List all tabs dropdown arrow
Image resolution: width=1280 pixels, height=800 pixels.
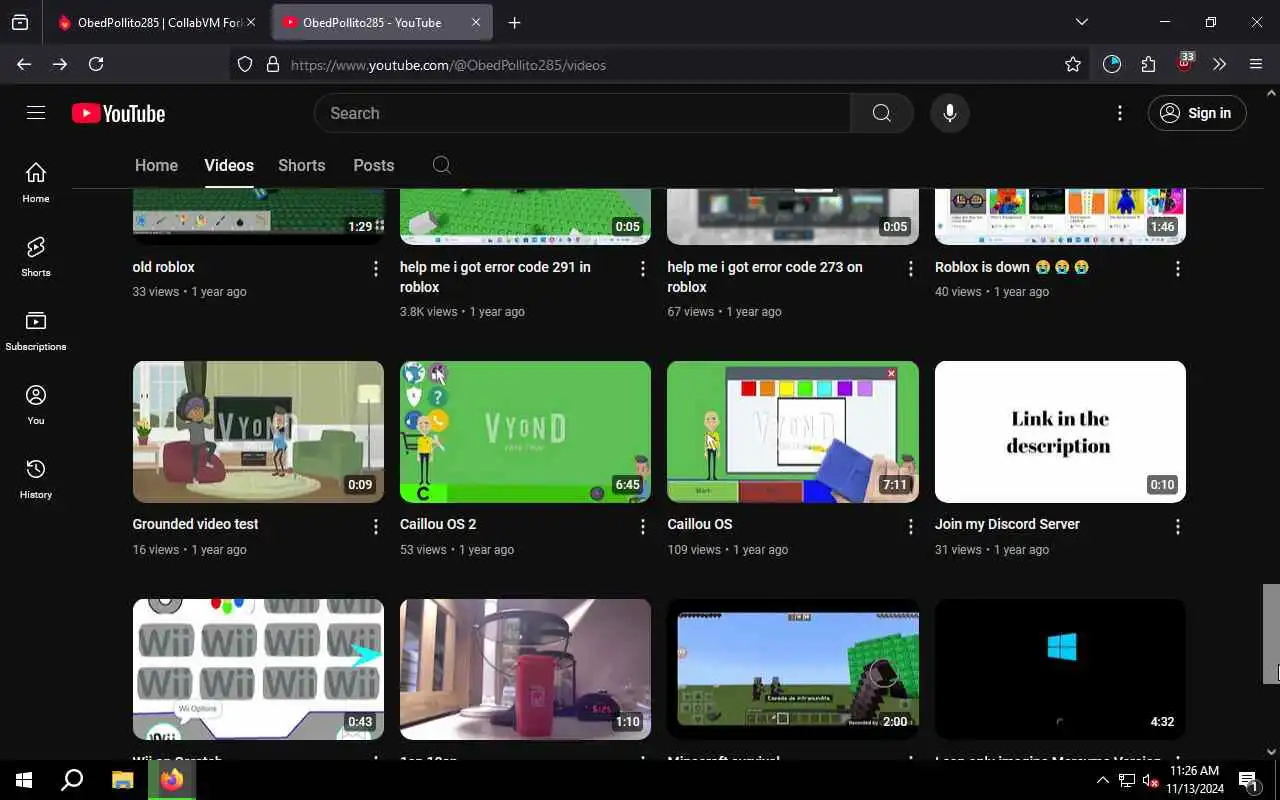tap(1082, 22)
